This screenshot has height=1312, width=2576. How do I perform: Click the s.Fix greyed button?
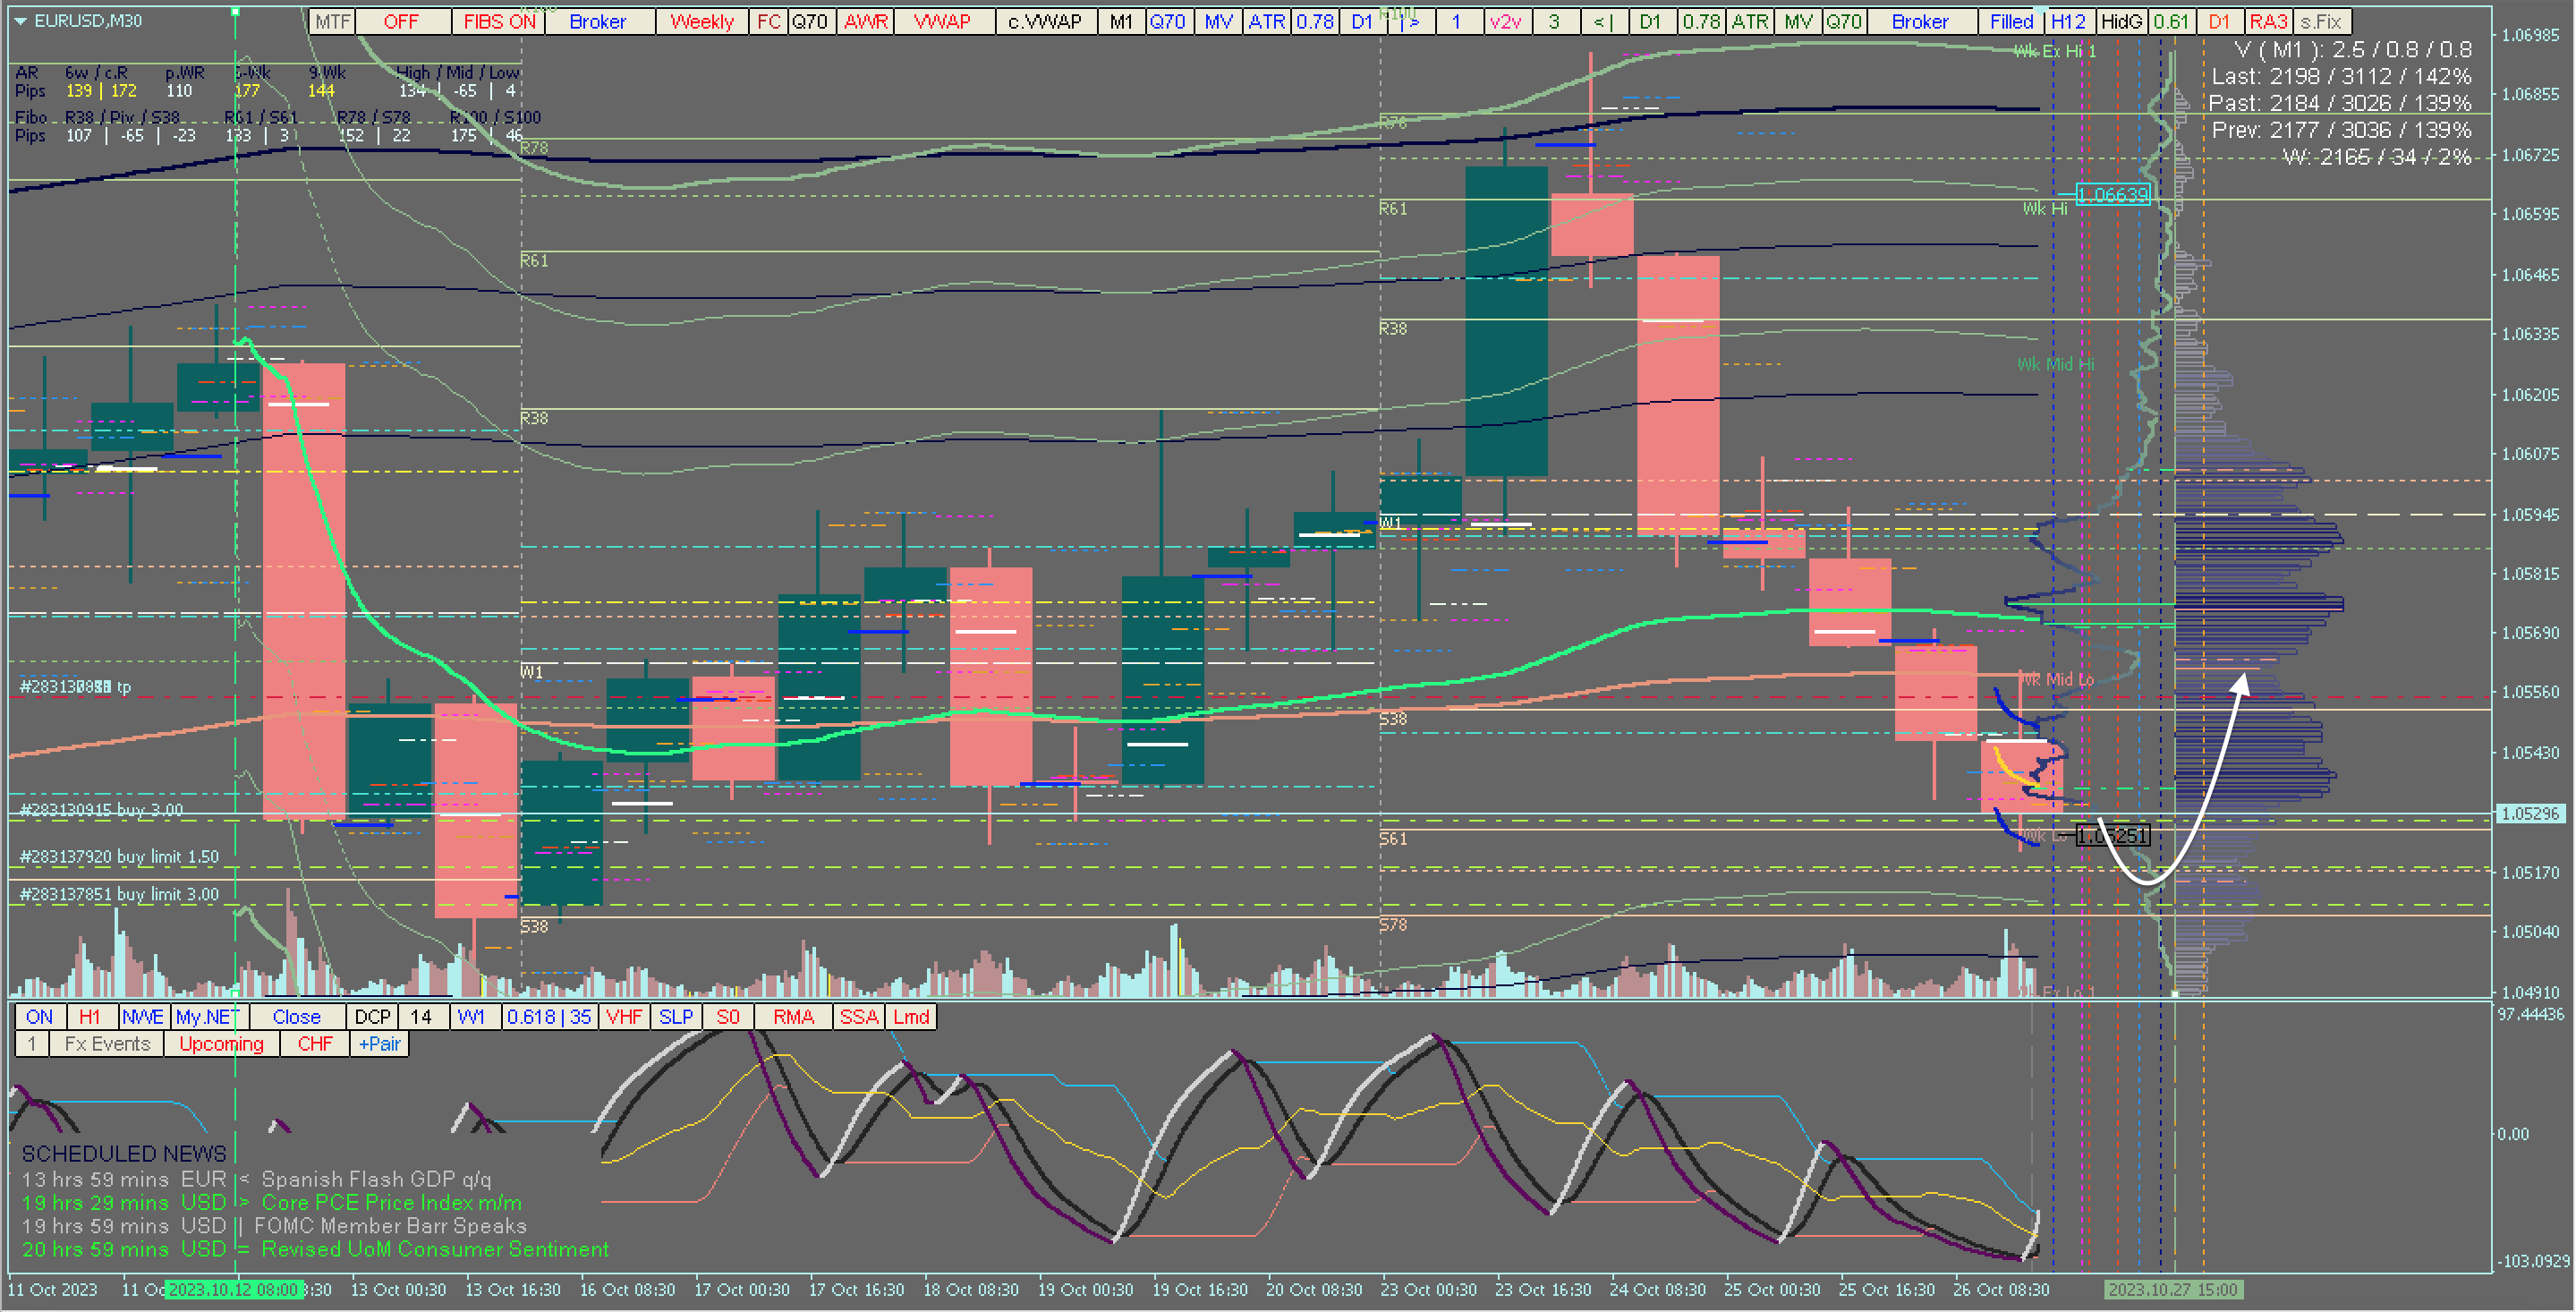point(2320,21)
